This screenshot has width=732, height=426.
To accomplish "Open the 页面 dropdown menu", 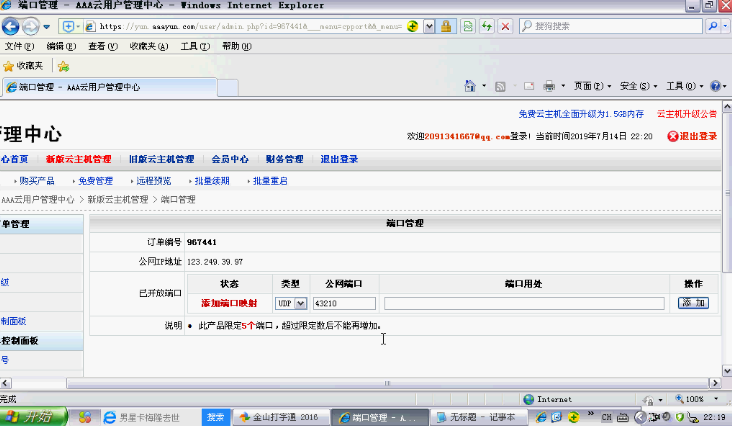I will tap(592, 86).
